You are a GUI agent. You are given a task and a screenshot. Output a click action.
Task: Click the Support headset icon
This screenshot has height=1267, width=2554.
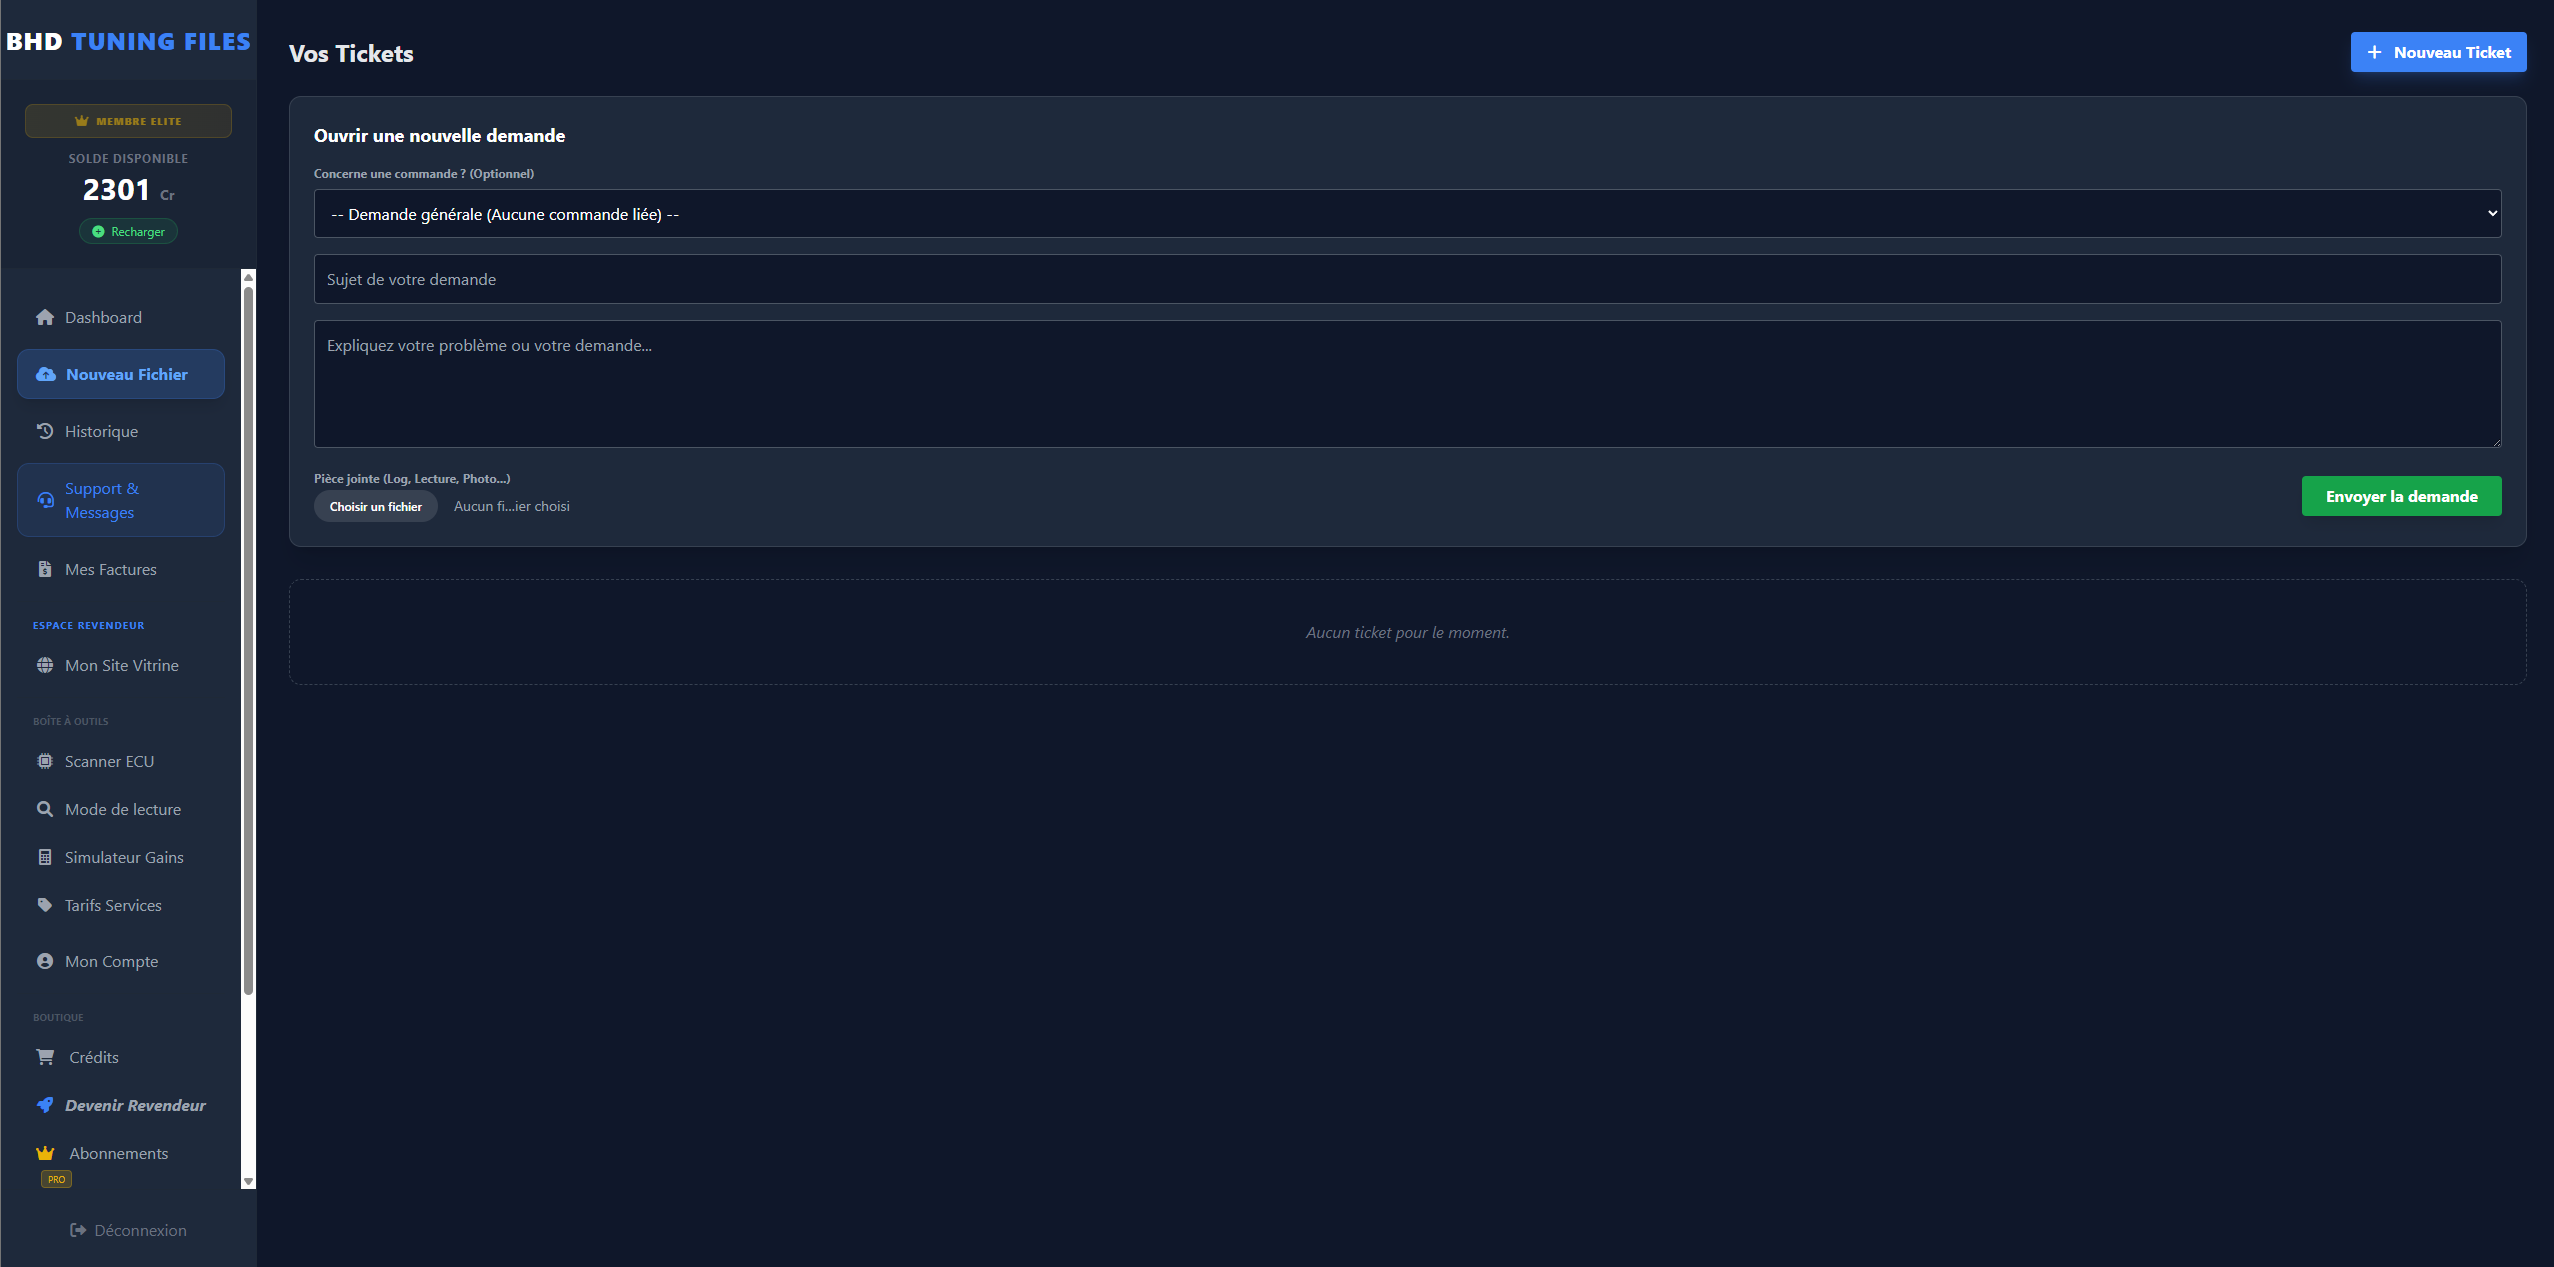tap(46, 500)
